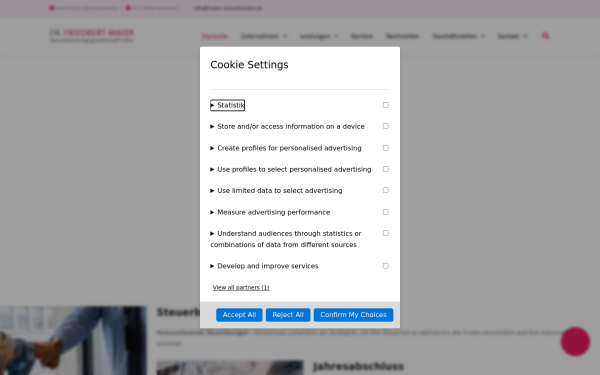Screen dimensions: 600x375
Task: Go to the Nachrichten page
Action: click(x=402, y=36)
